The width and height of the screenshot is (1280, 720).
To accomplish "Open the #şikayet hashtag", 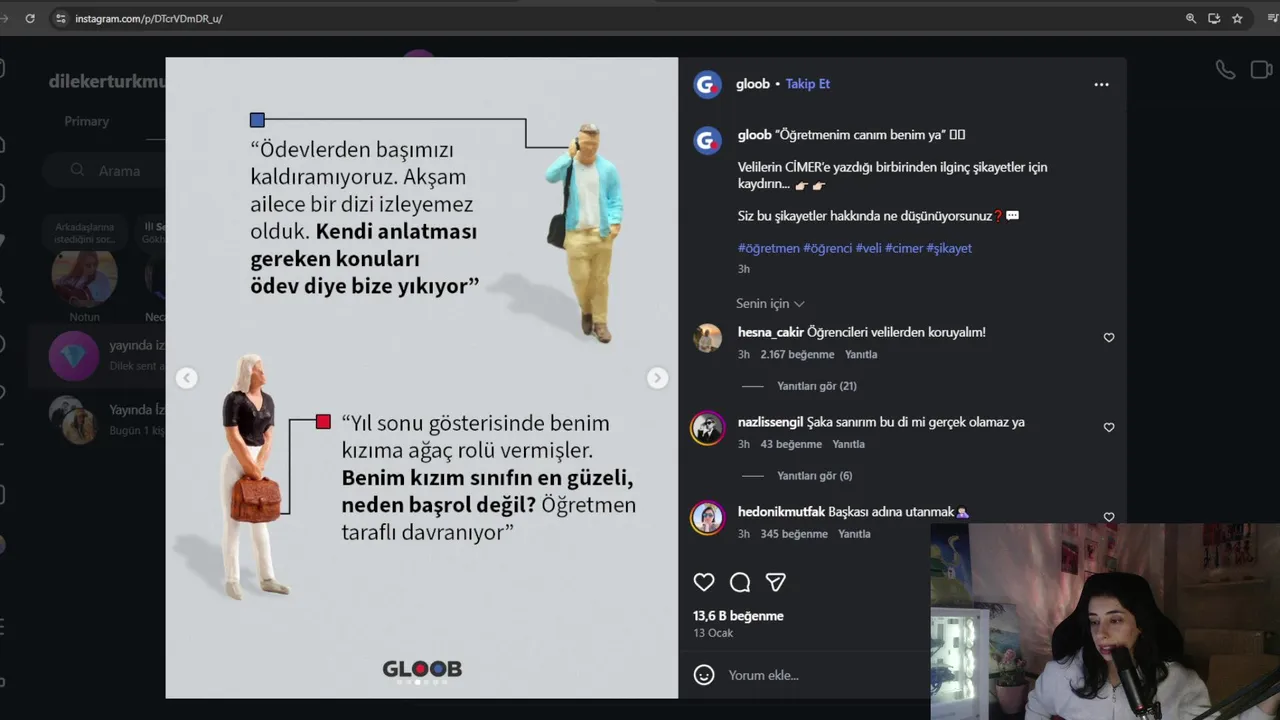I will coord(949,248).
